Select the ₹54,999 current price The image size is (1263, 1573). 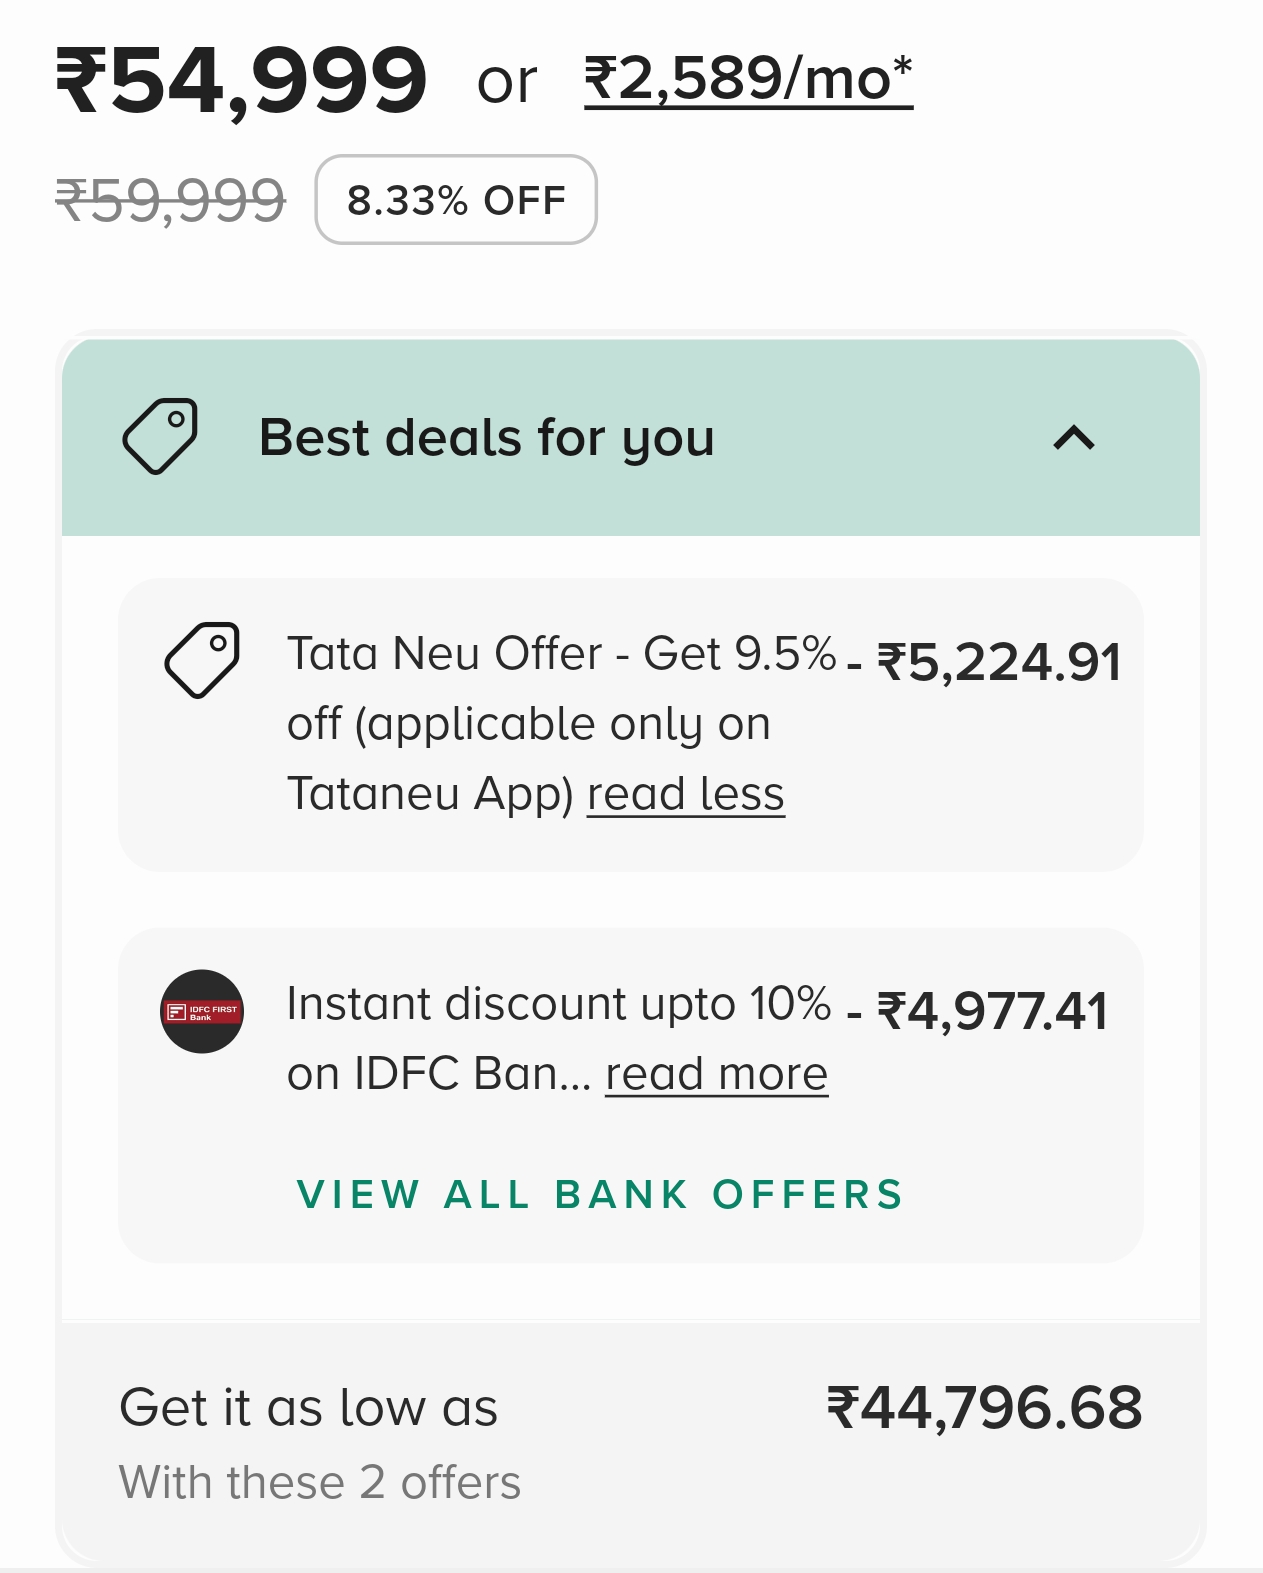[x=242, y=80]
